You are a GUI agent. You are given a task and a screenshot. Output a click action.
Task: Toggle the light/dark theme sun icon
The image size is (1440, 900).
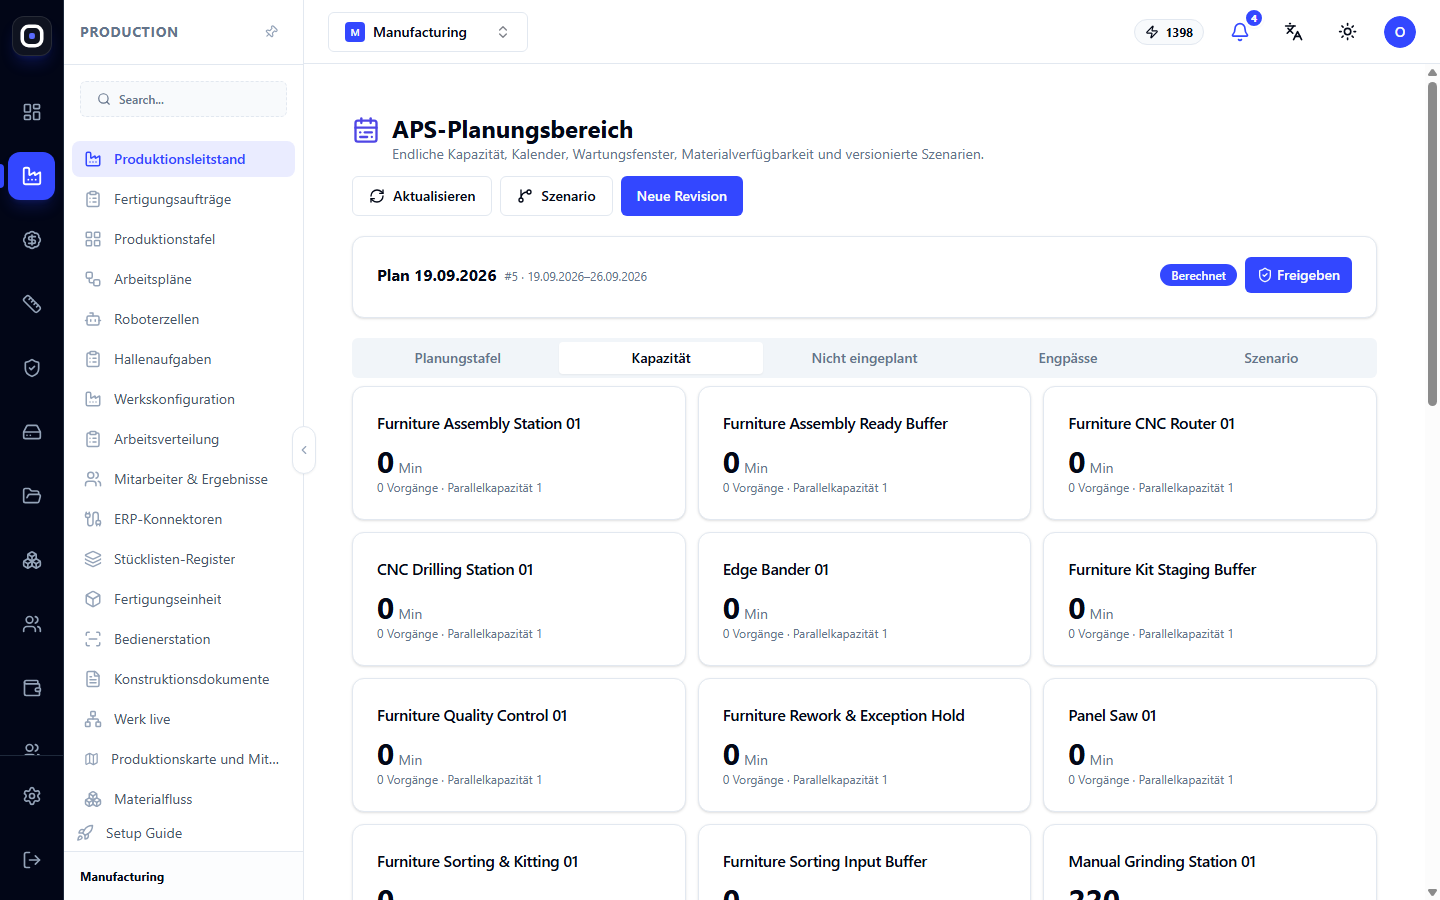coord(1348,32)
